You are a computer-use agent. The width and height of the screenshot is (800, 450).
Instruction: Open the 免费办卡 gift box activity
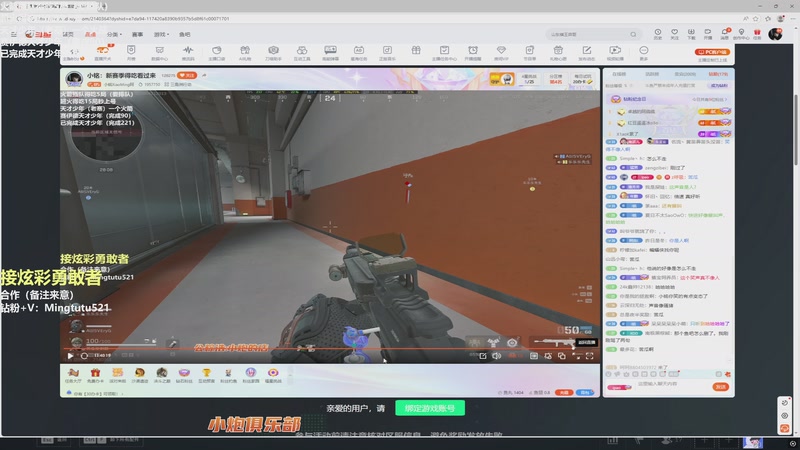(95, 375)
